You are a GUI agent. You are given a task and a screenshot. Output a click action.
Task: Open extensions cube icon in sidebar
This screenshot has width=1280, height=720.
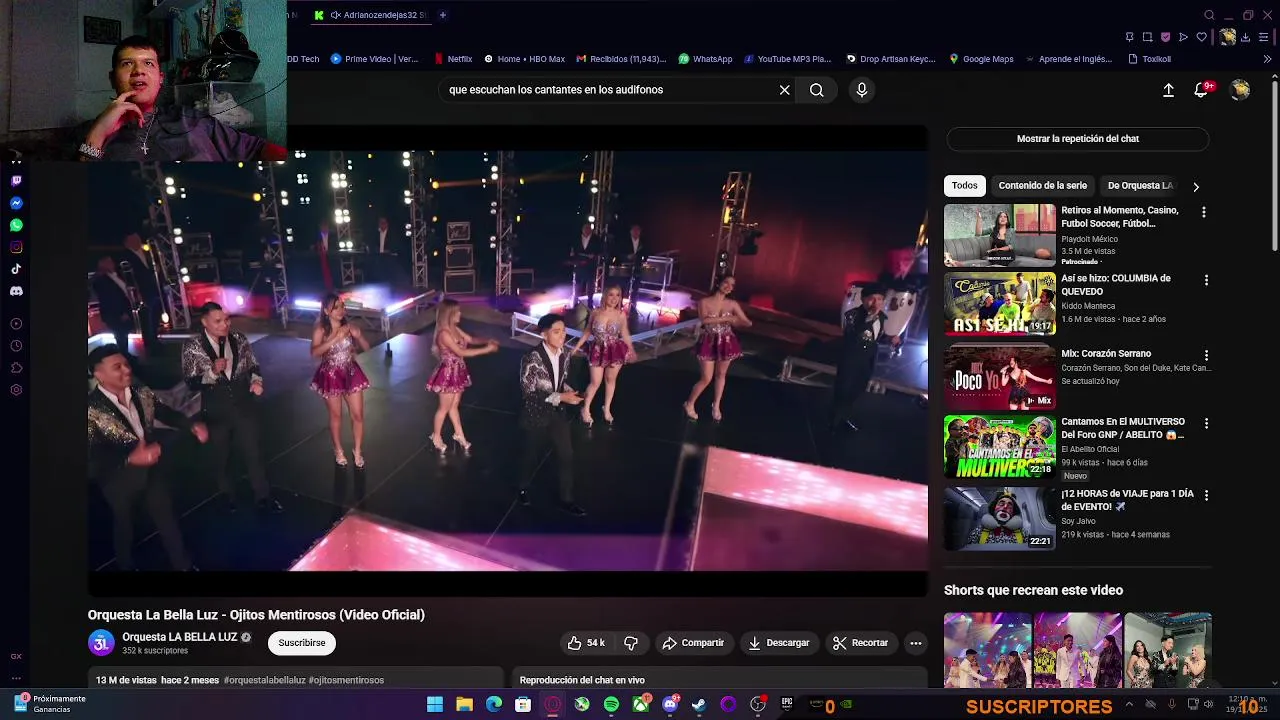(16, 368)
